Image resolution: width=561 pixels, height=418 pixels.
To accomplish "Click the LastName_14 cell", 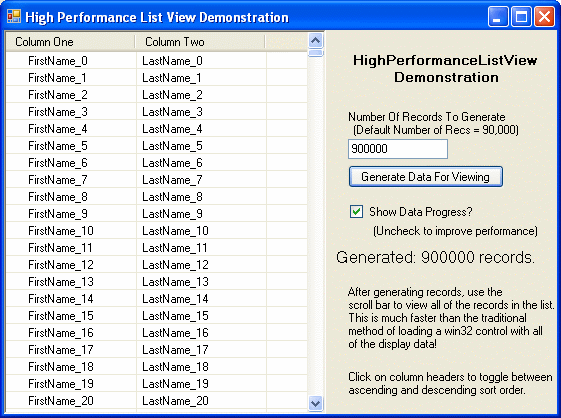I will click(x=175, y=299).
